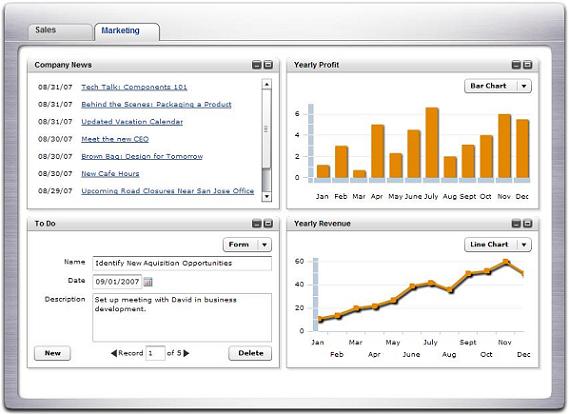Open Upcoming Road Closures Near San Jose Office

tap(168, 191)
